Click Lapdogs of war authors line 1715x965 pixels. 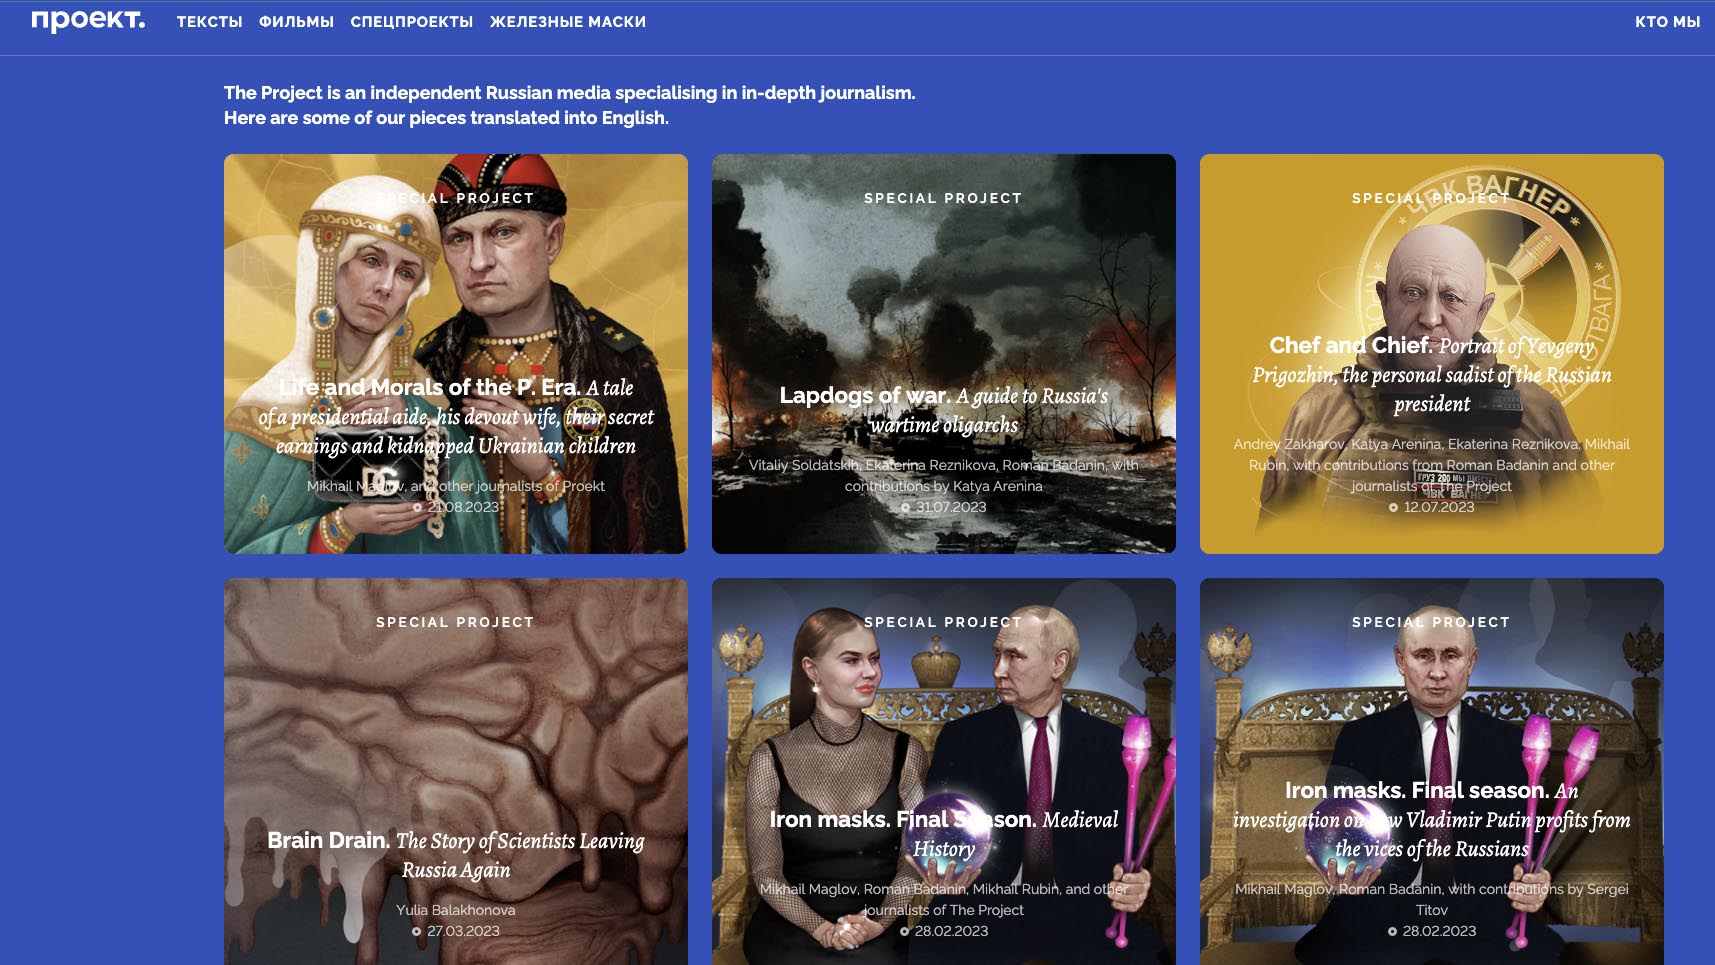point(944,475)
